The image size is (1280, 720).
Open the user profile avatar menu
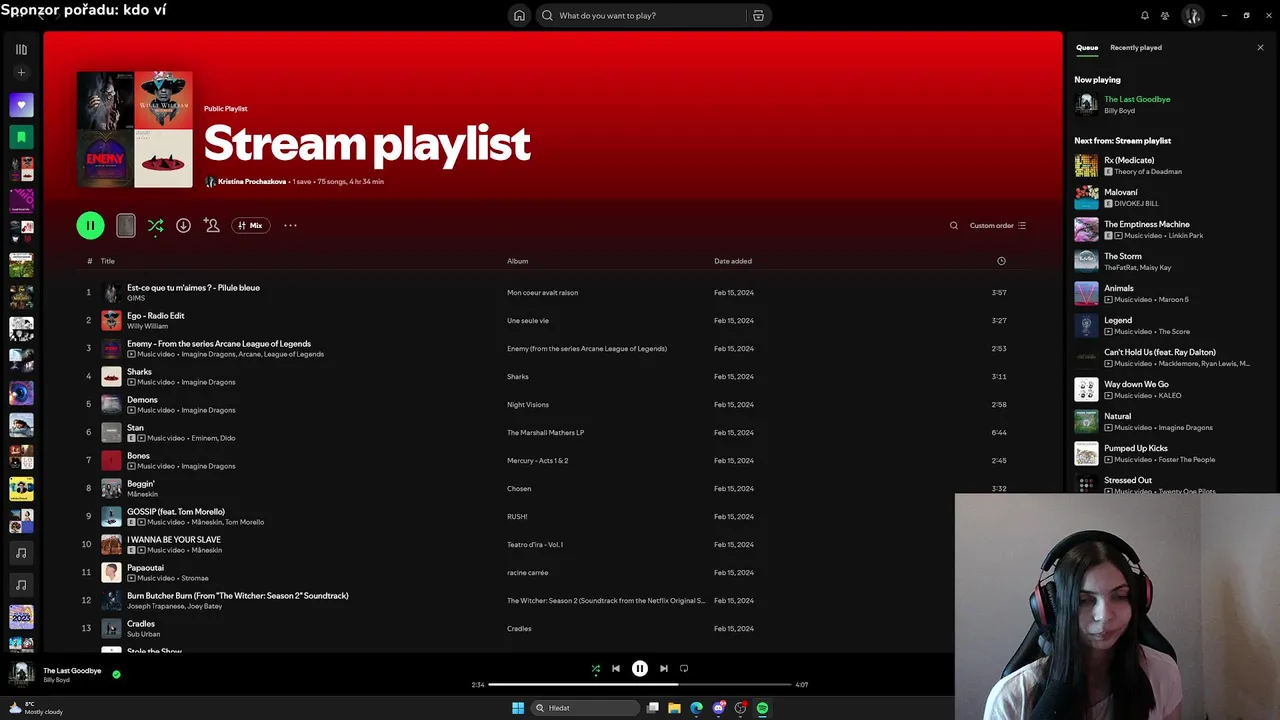[x=1192, y=15]
